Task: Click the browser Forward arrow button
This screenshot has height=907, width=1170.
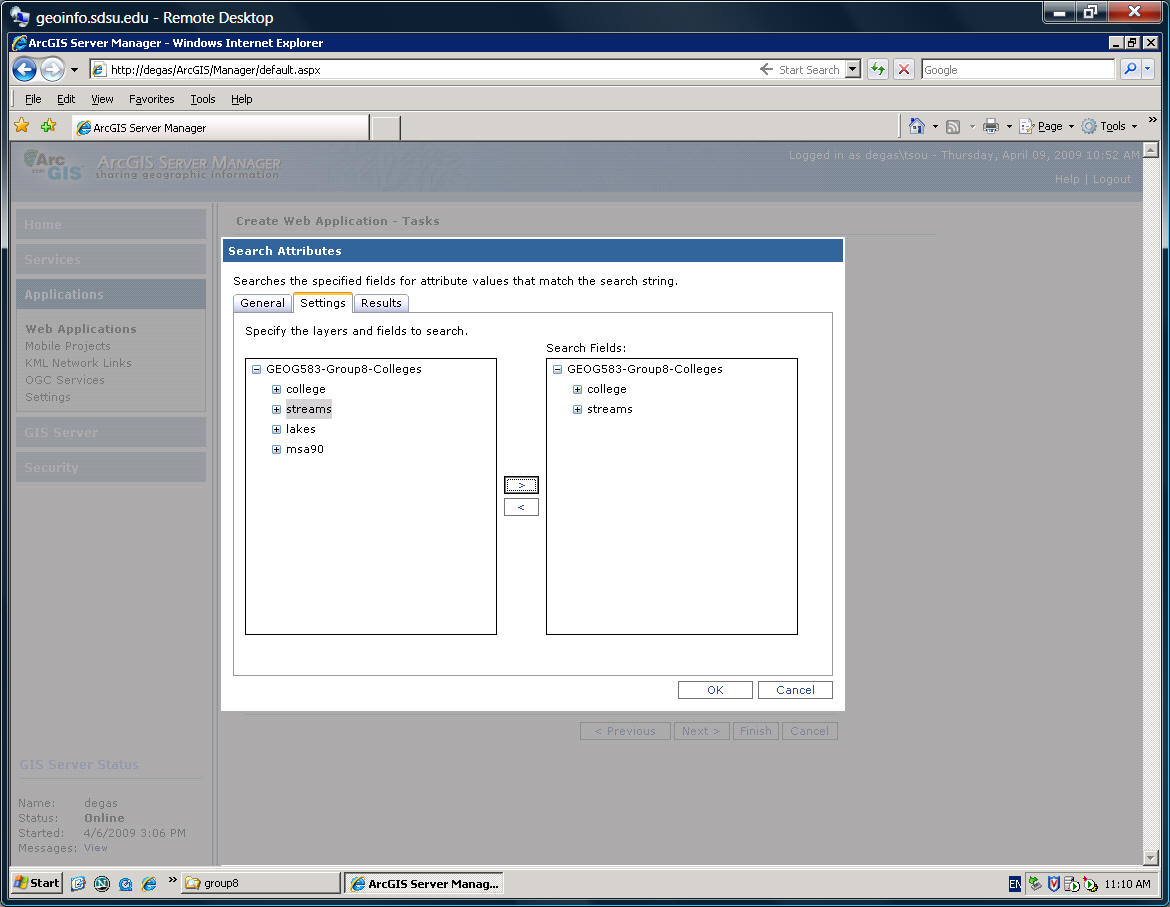Action: pyautogui.click(x=52, y=69)
